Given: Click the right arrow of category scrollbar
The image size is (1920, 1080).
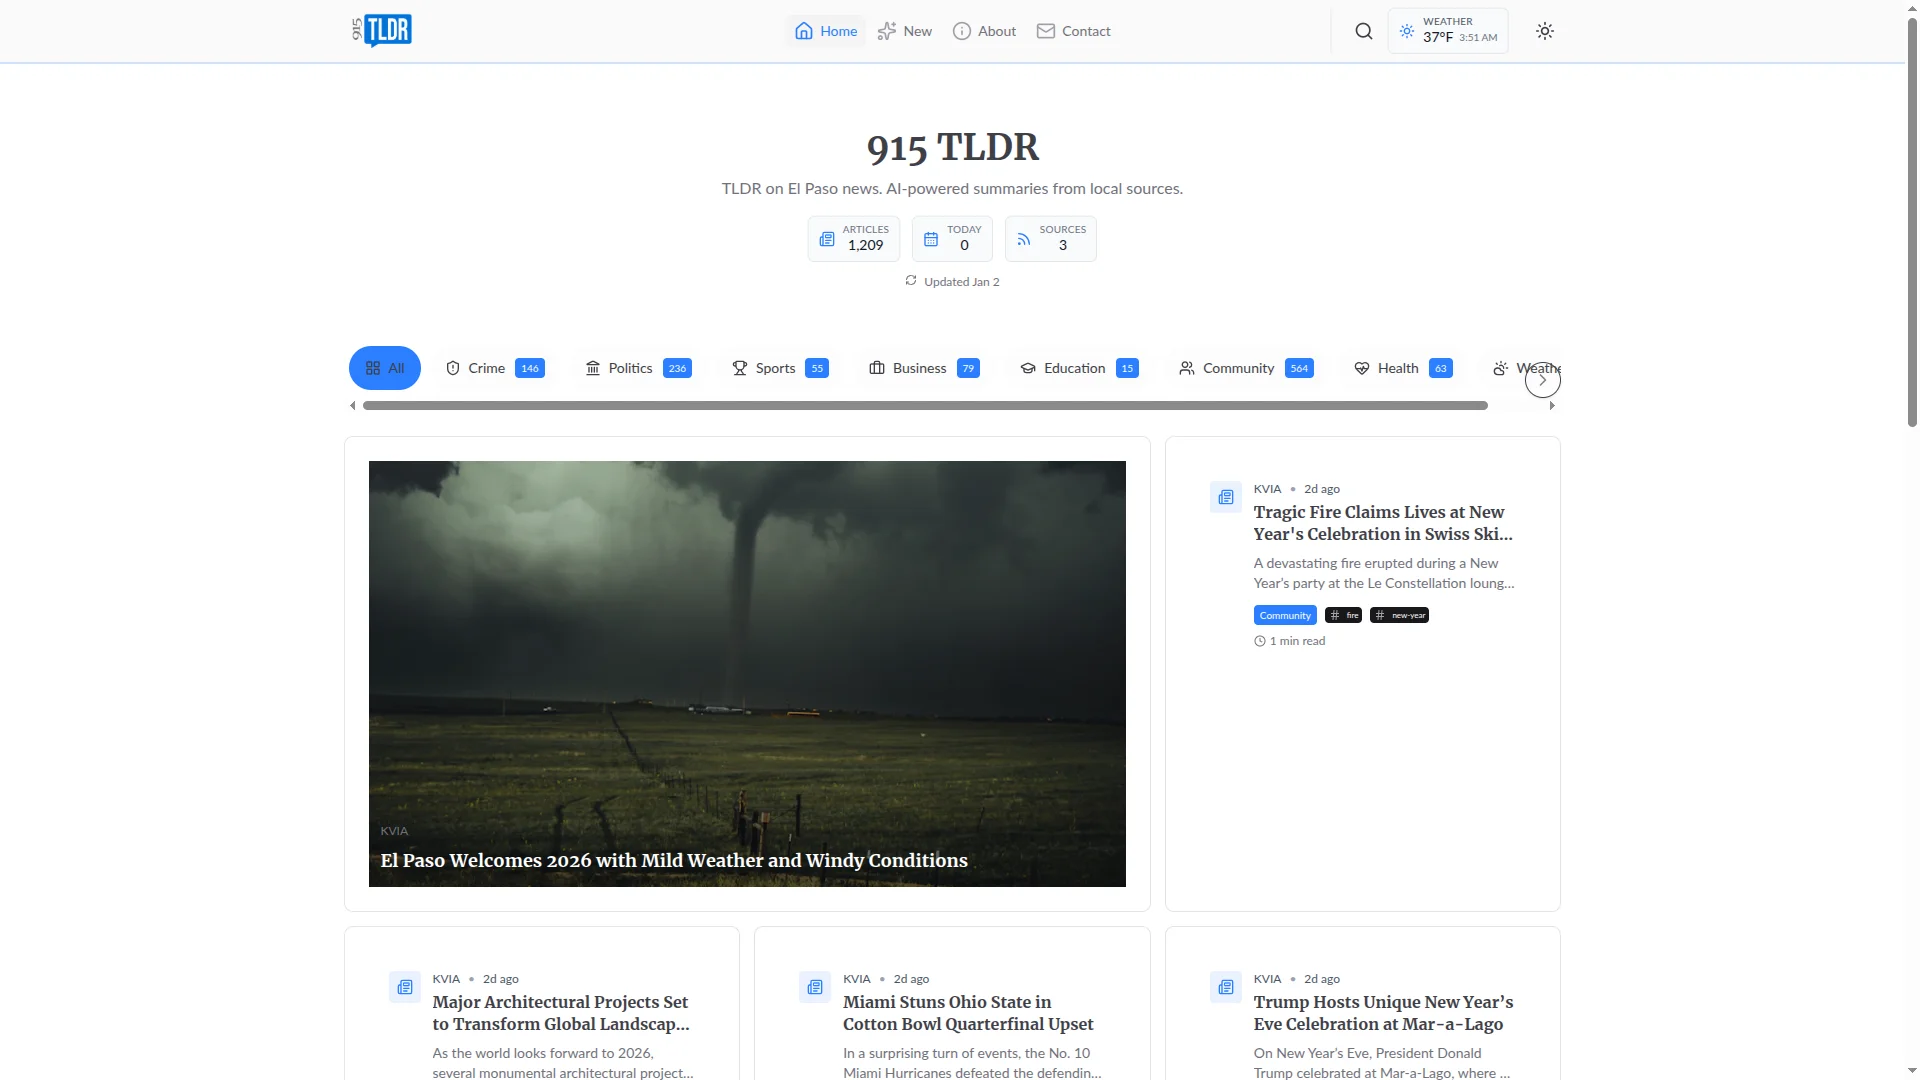Looking at the screenshot, I should (x=1551, y=406).
